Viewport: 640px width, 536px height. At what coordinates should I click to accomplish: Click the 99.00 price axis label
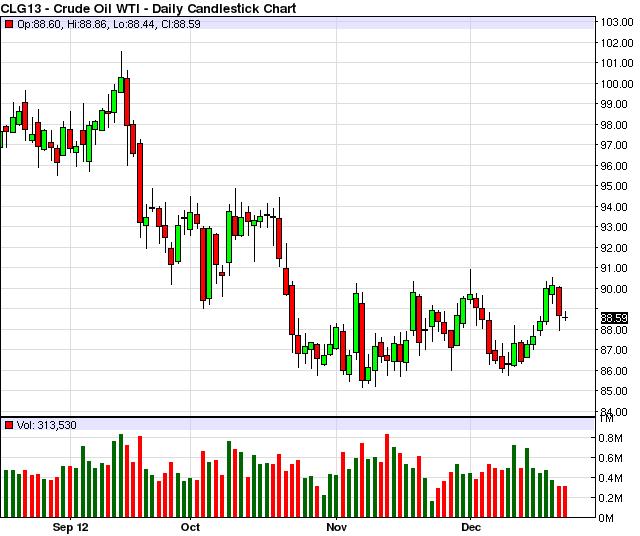pos(614,105)
